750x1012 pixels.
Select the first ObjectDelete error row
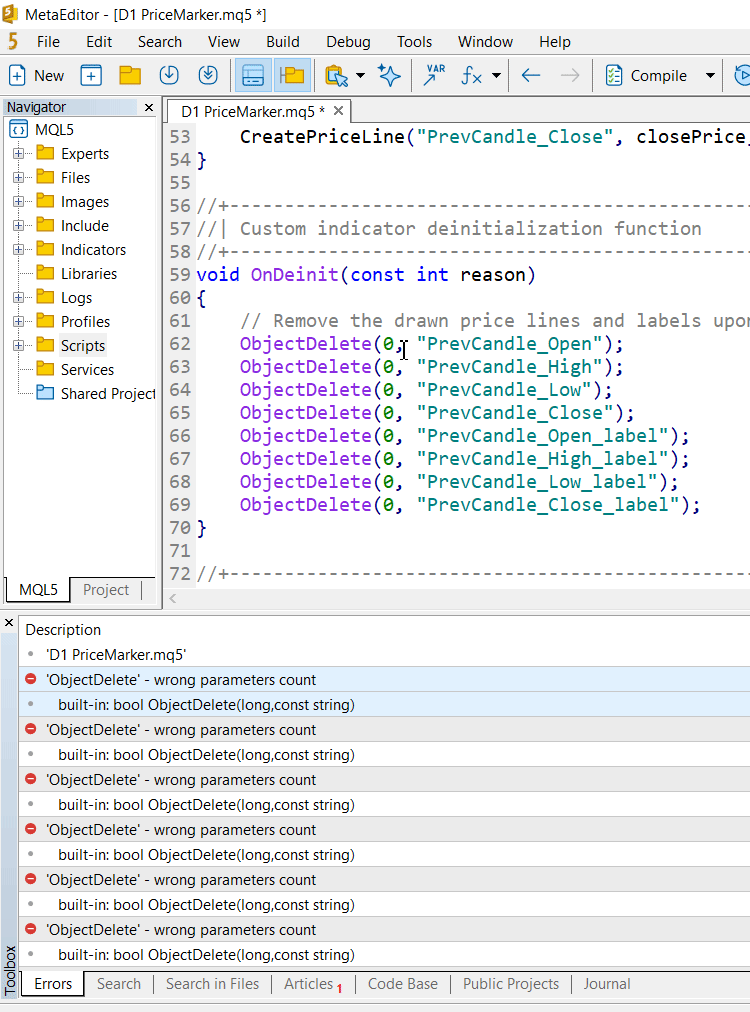click(385, 680)
